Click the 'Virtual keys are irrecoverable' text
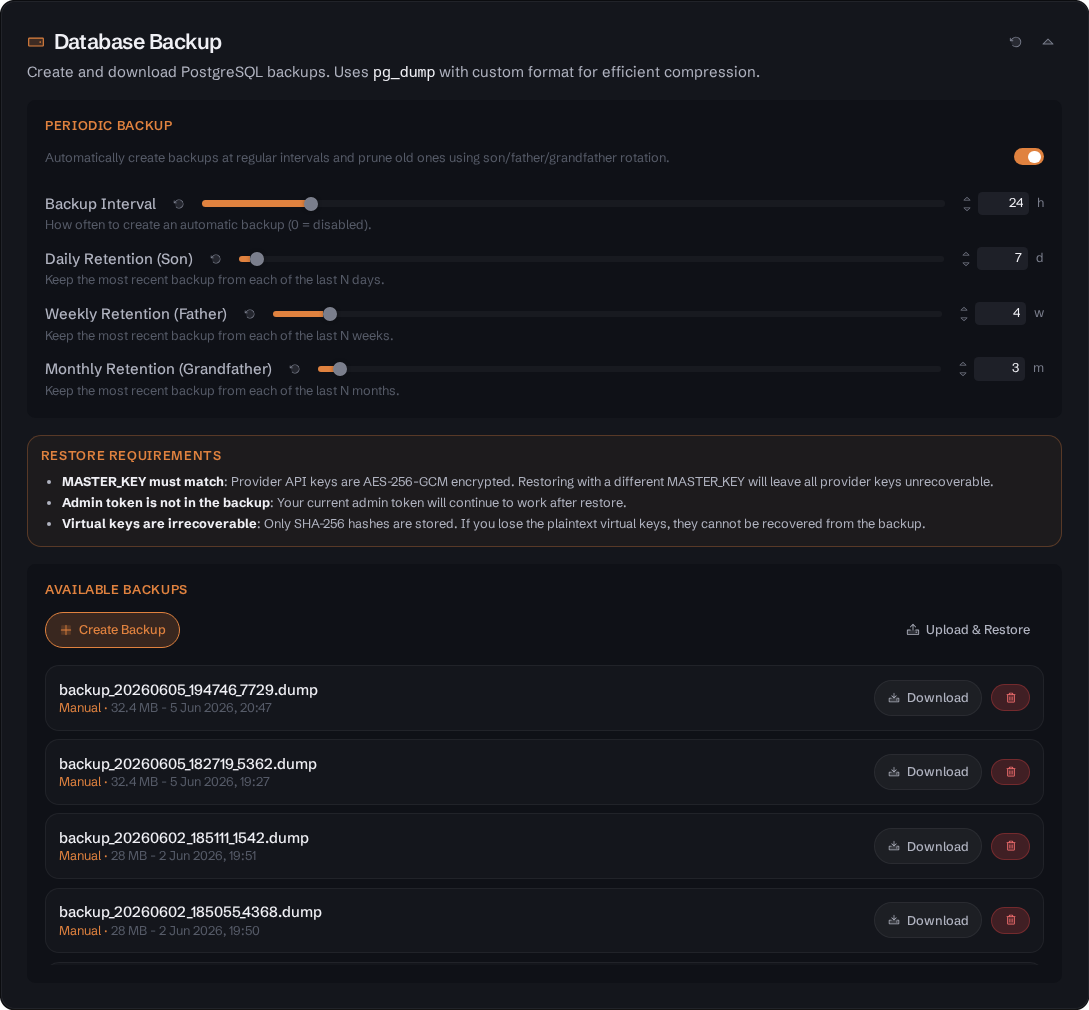The width and height of the screenshot is (1089, 1010). (x=159, y=524)
